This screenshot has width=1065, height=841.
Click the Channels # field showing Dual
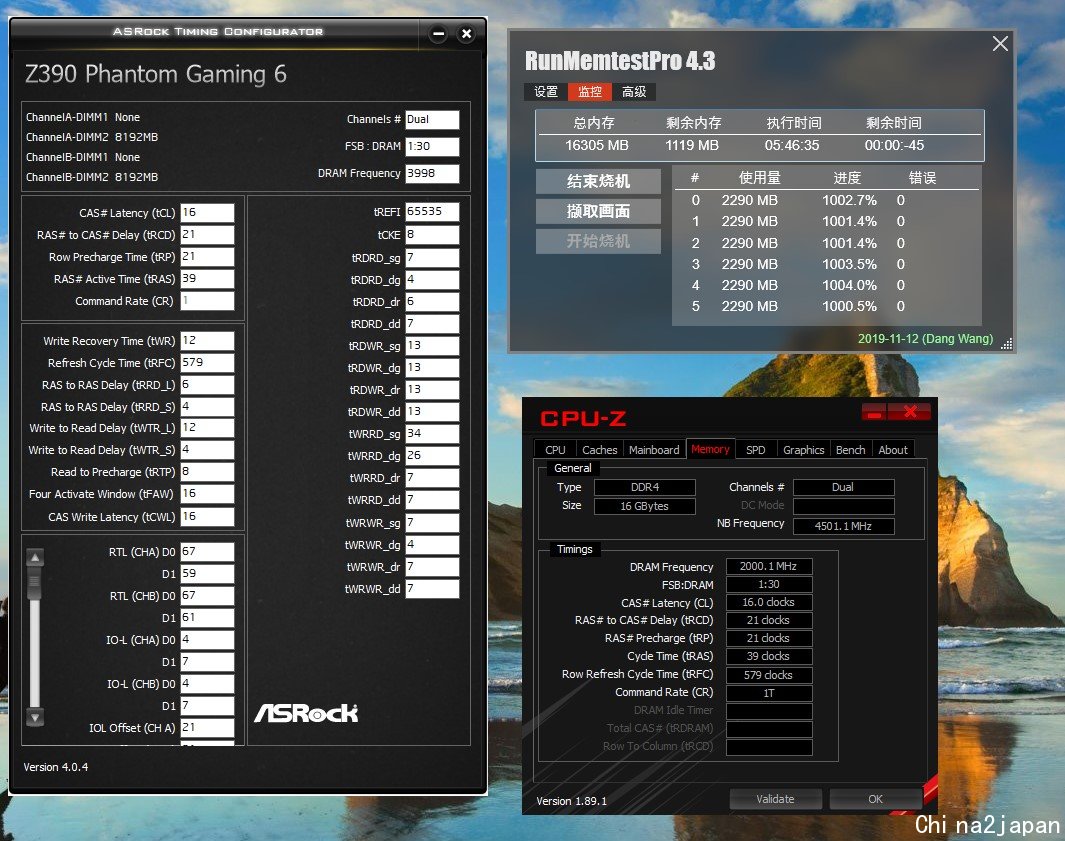[x=432, y=120]
